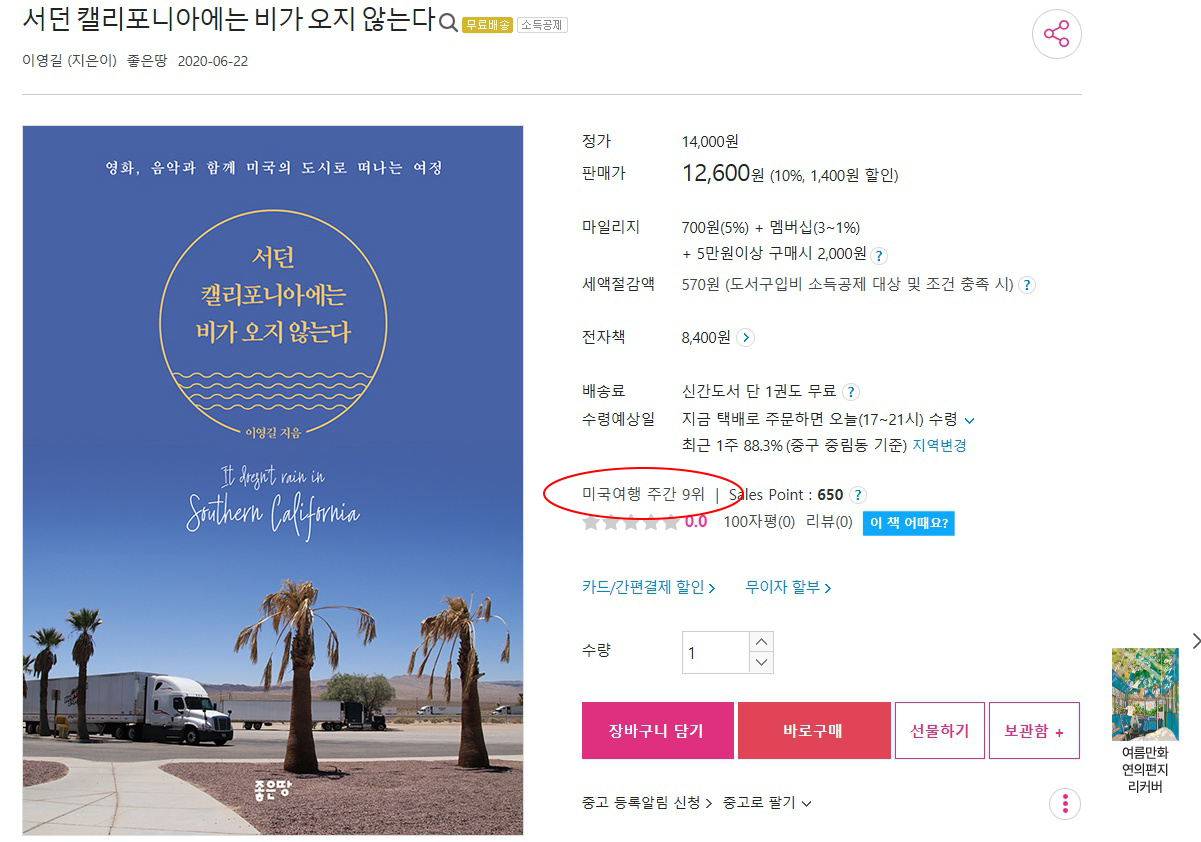This screenshot has height=842, width=1201.
Task: Open 카드/간편결제 할인 details
Action: [x=648, y=588]
